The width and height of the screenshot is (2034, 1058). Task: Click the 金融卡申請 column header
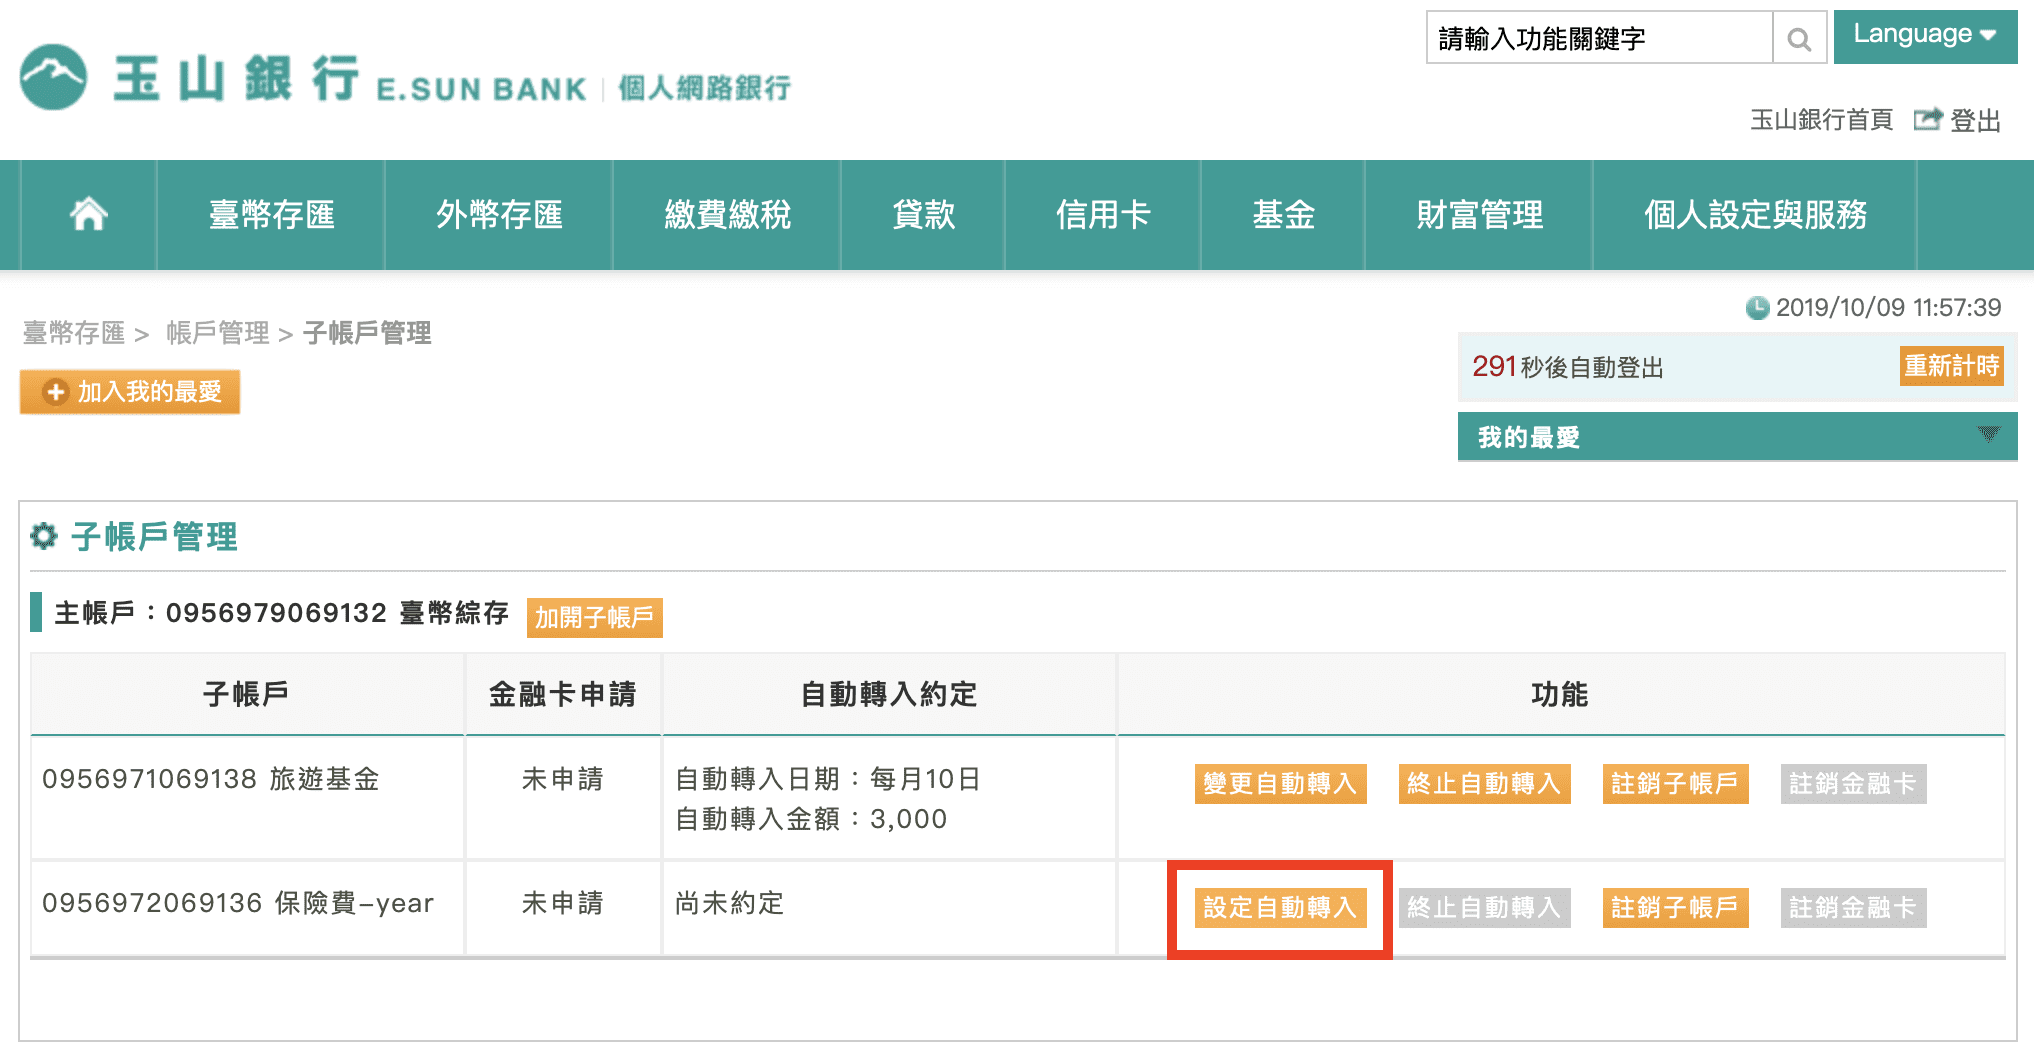coord(563,694)
